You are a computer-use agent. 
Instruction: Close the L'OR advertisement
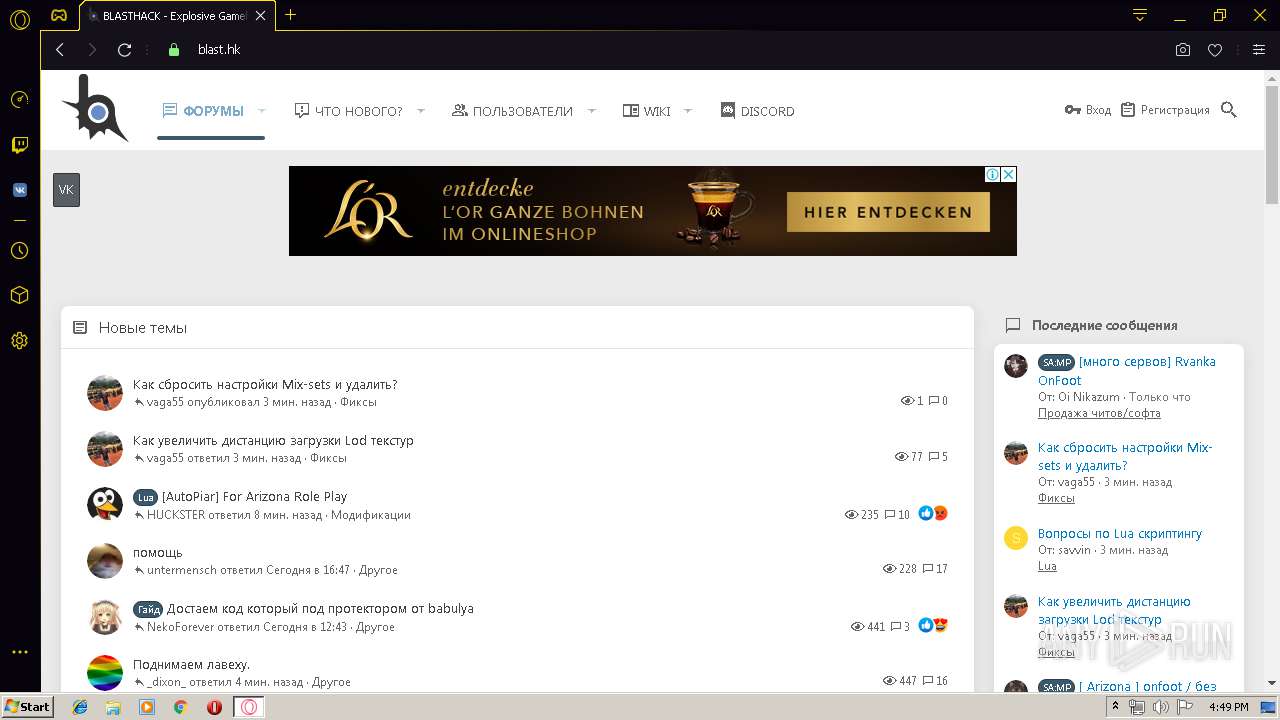click(1009, 174)
